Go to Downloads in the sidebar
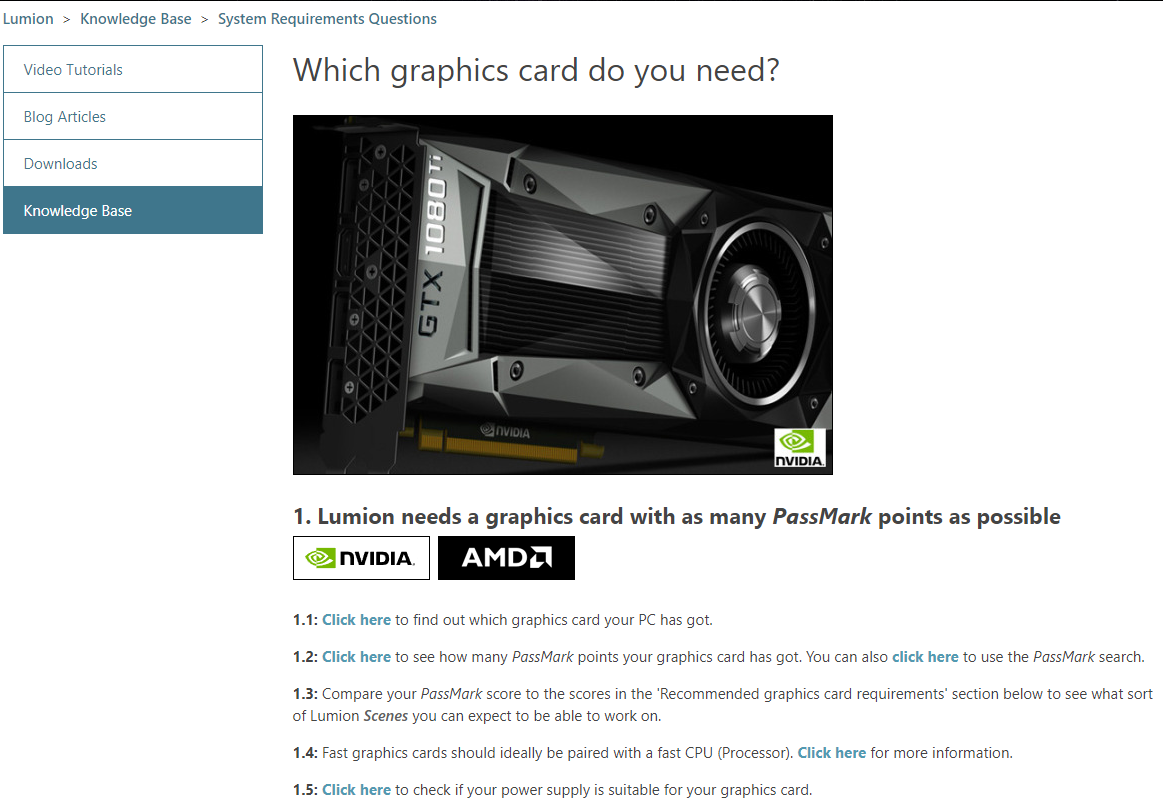 [x=133, y=163]
